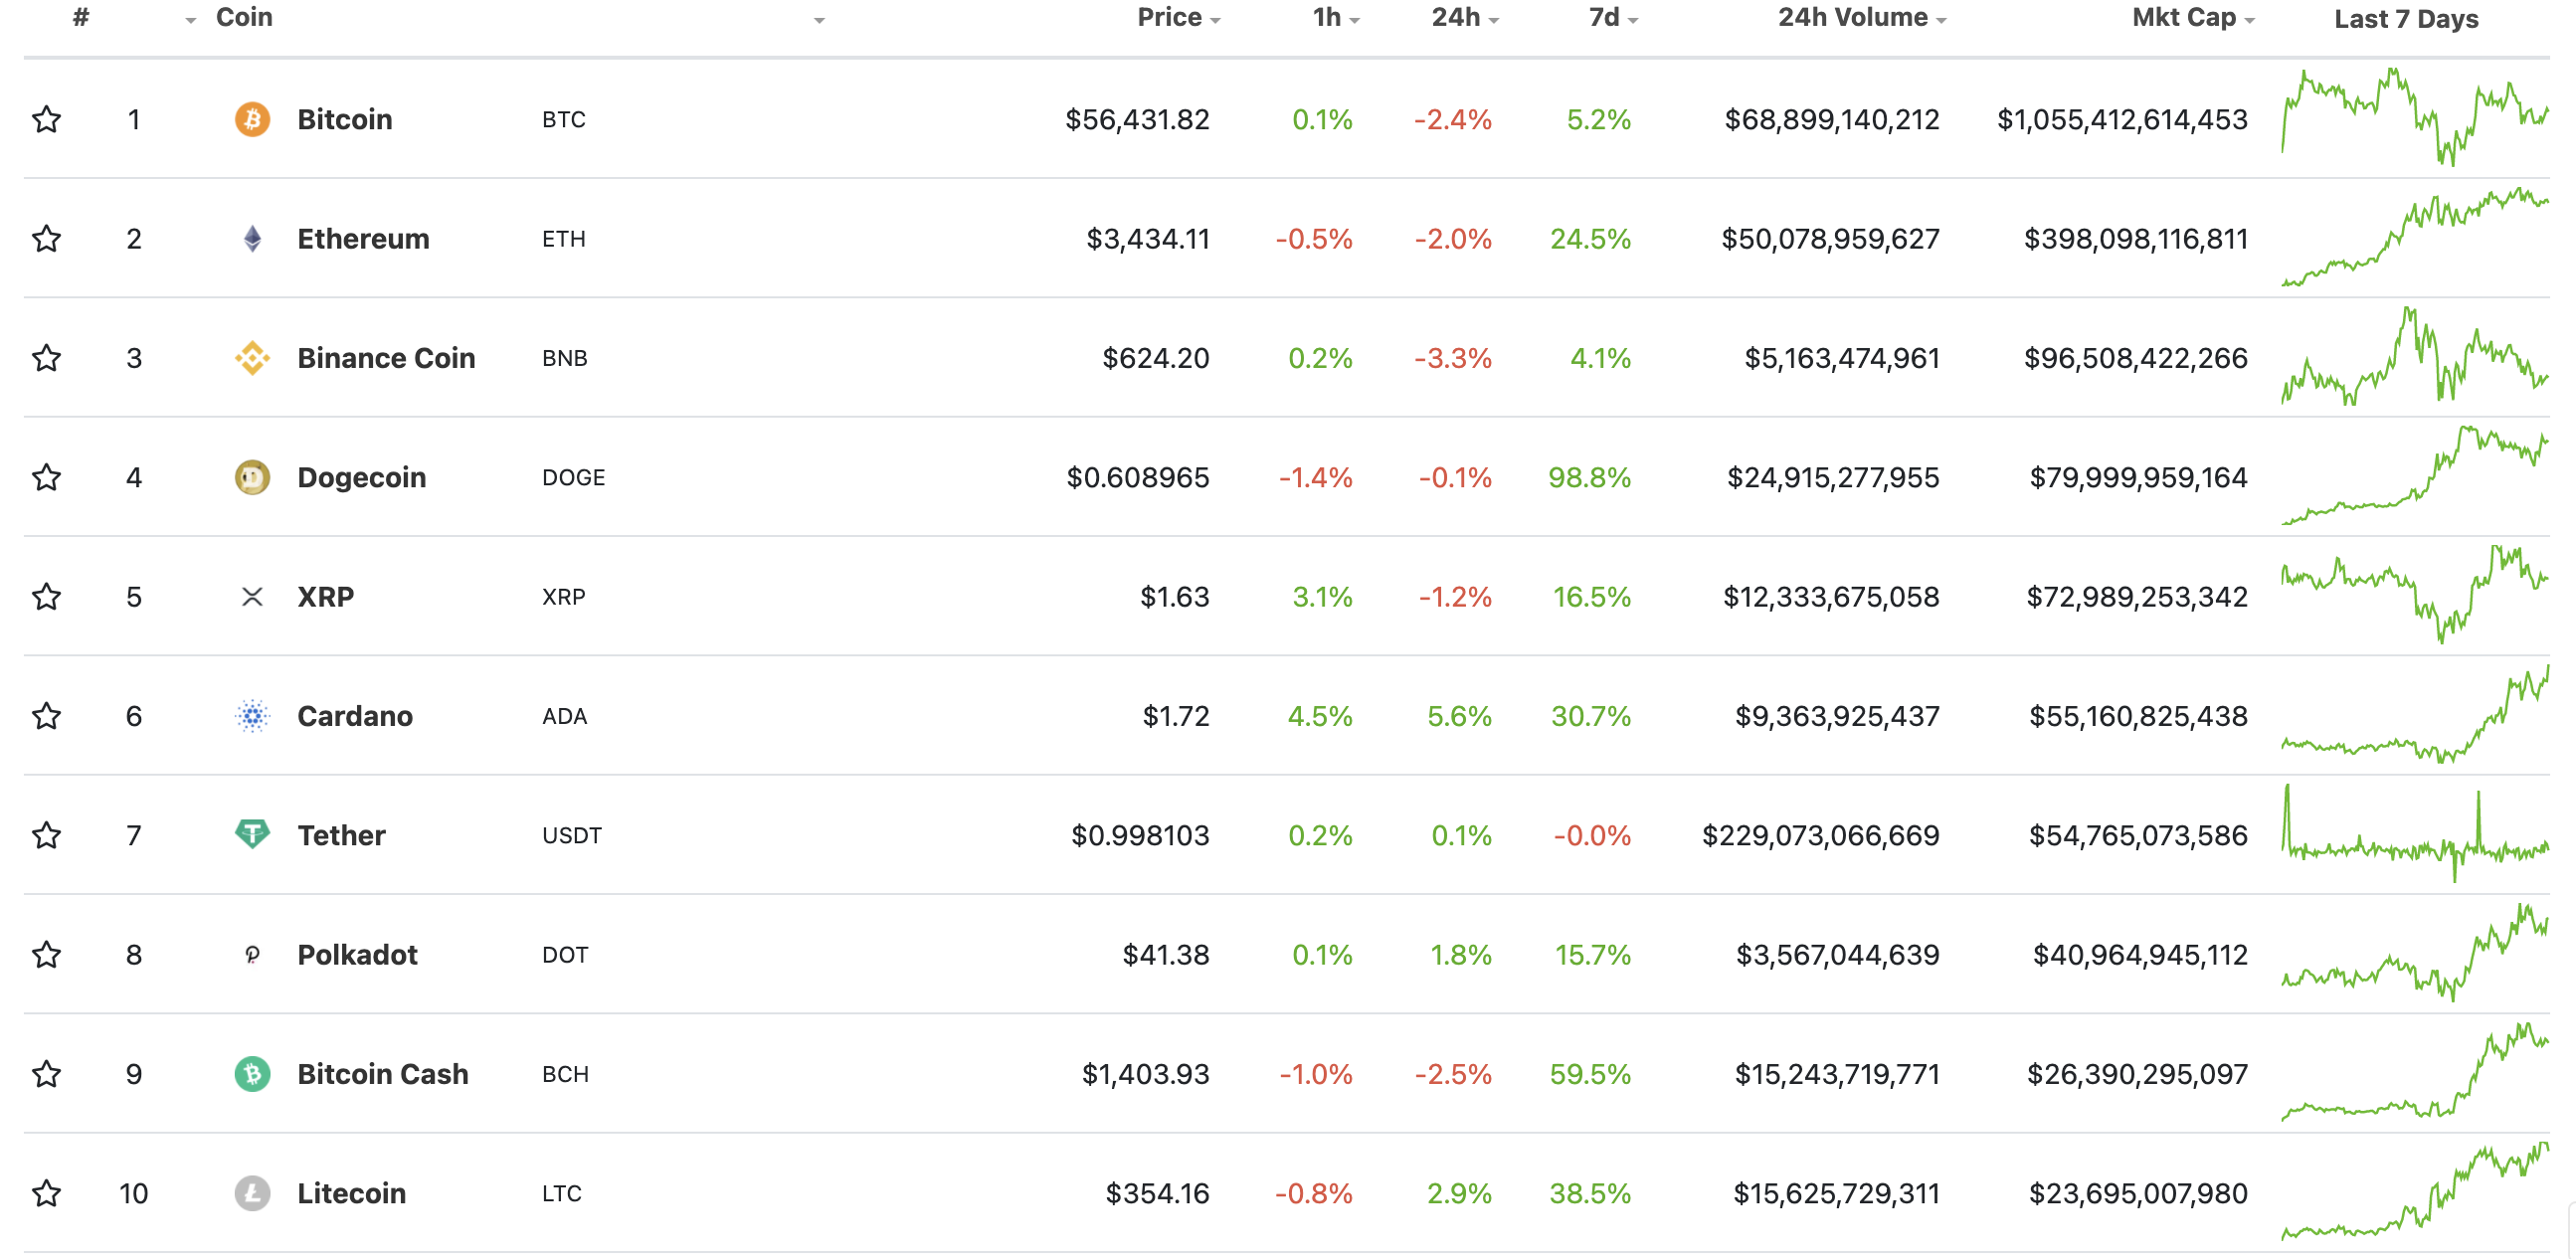Click the Bitcoin Cash green logo
Image resolution: width=2576 pixels, height=1259 pixels.
pos(252,1073)
